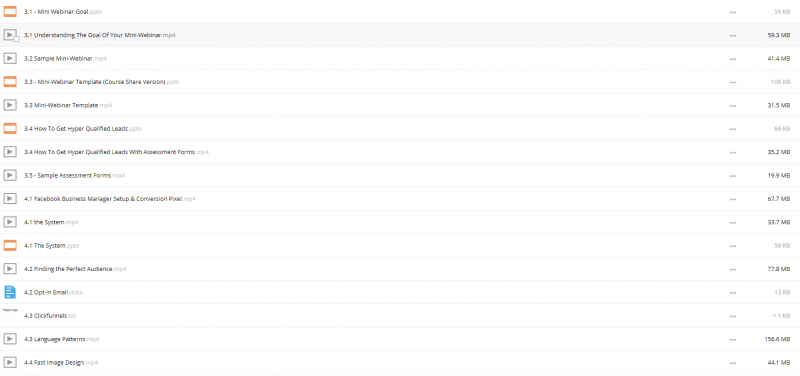Open 3.4 Hyper Qualified Leads With Assessment Forms.mp4
800x376 pixels.
click(x=116, y=152)
